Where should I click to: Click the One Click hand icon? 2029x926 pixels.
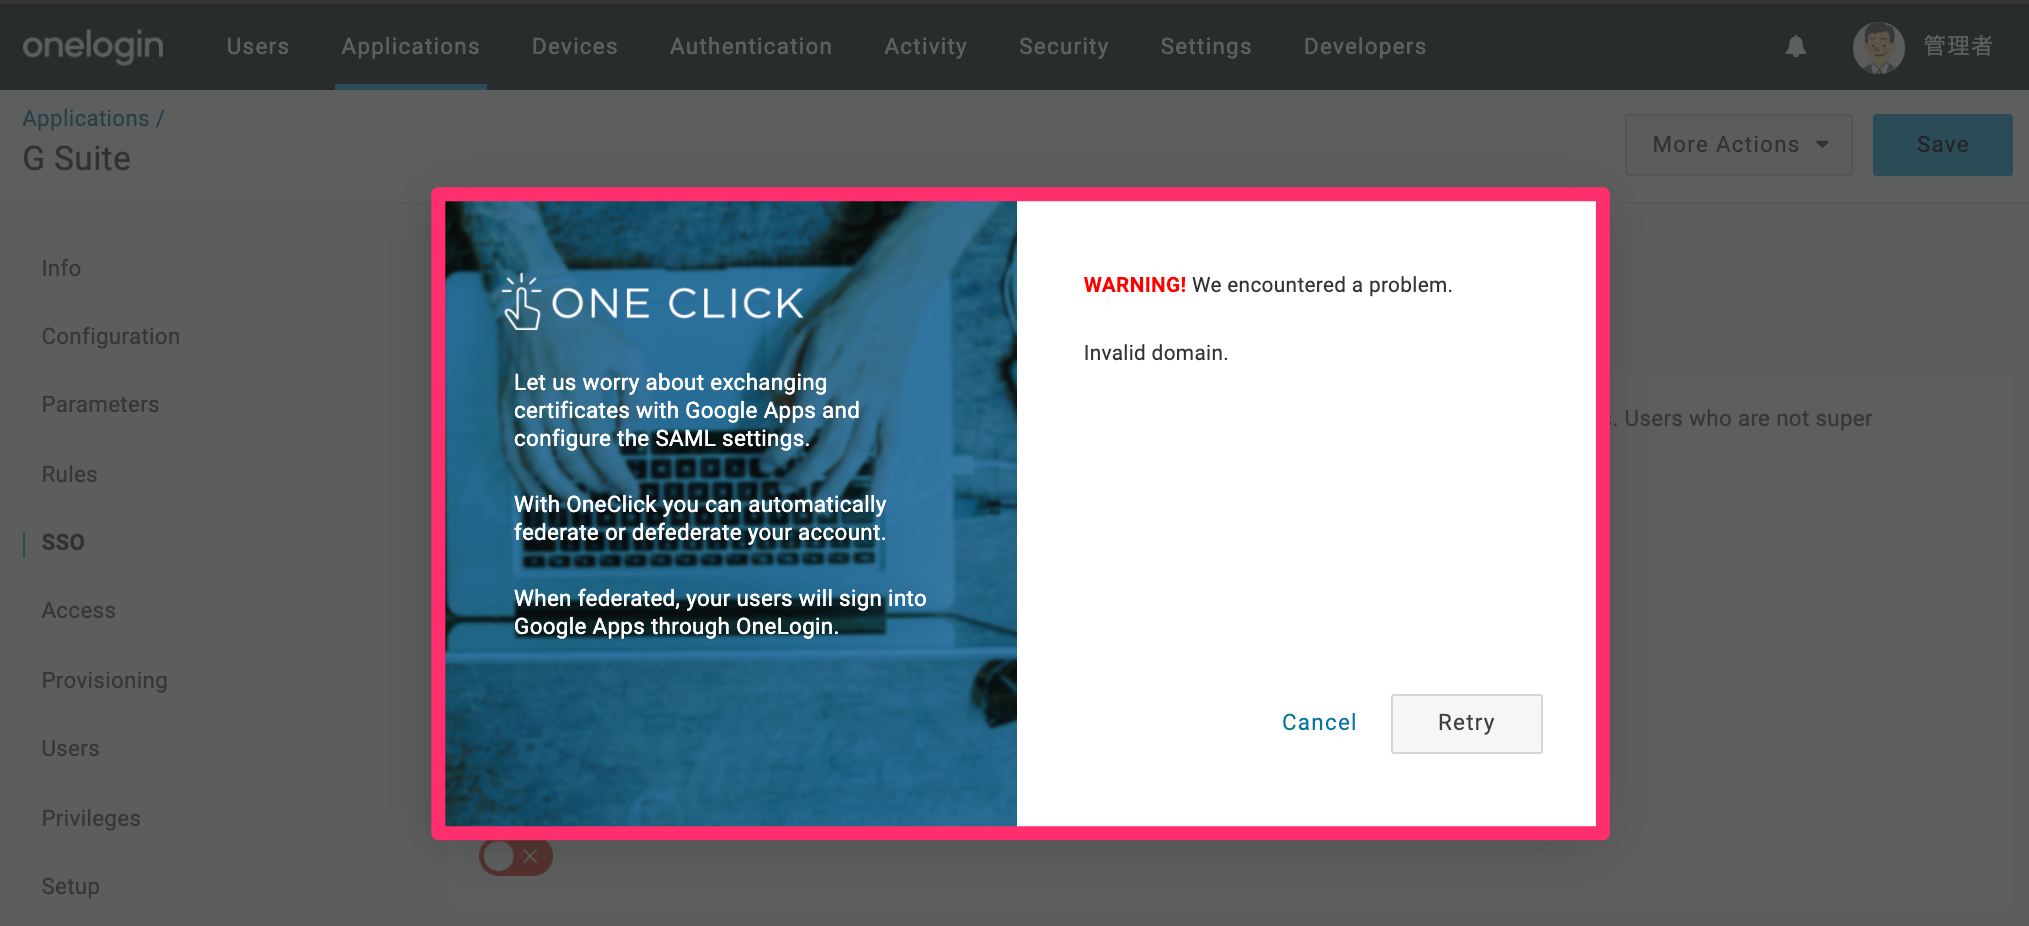click(521, 302)
